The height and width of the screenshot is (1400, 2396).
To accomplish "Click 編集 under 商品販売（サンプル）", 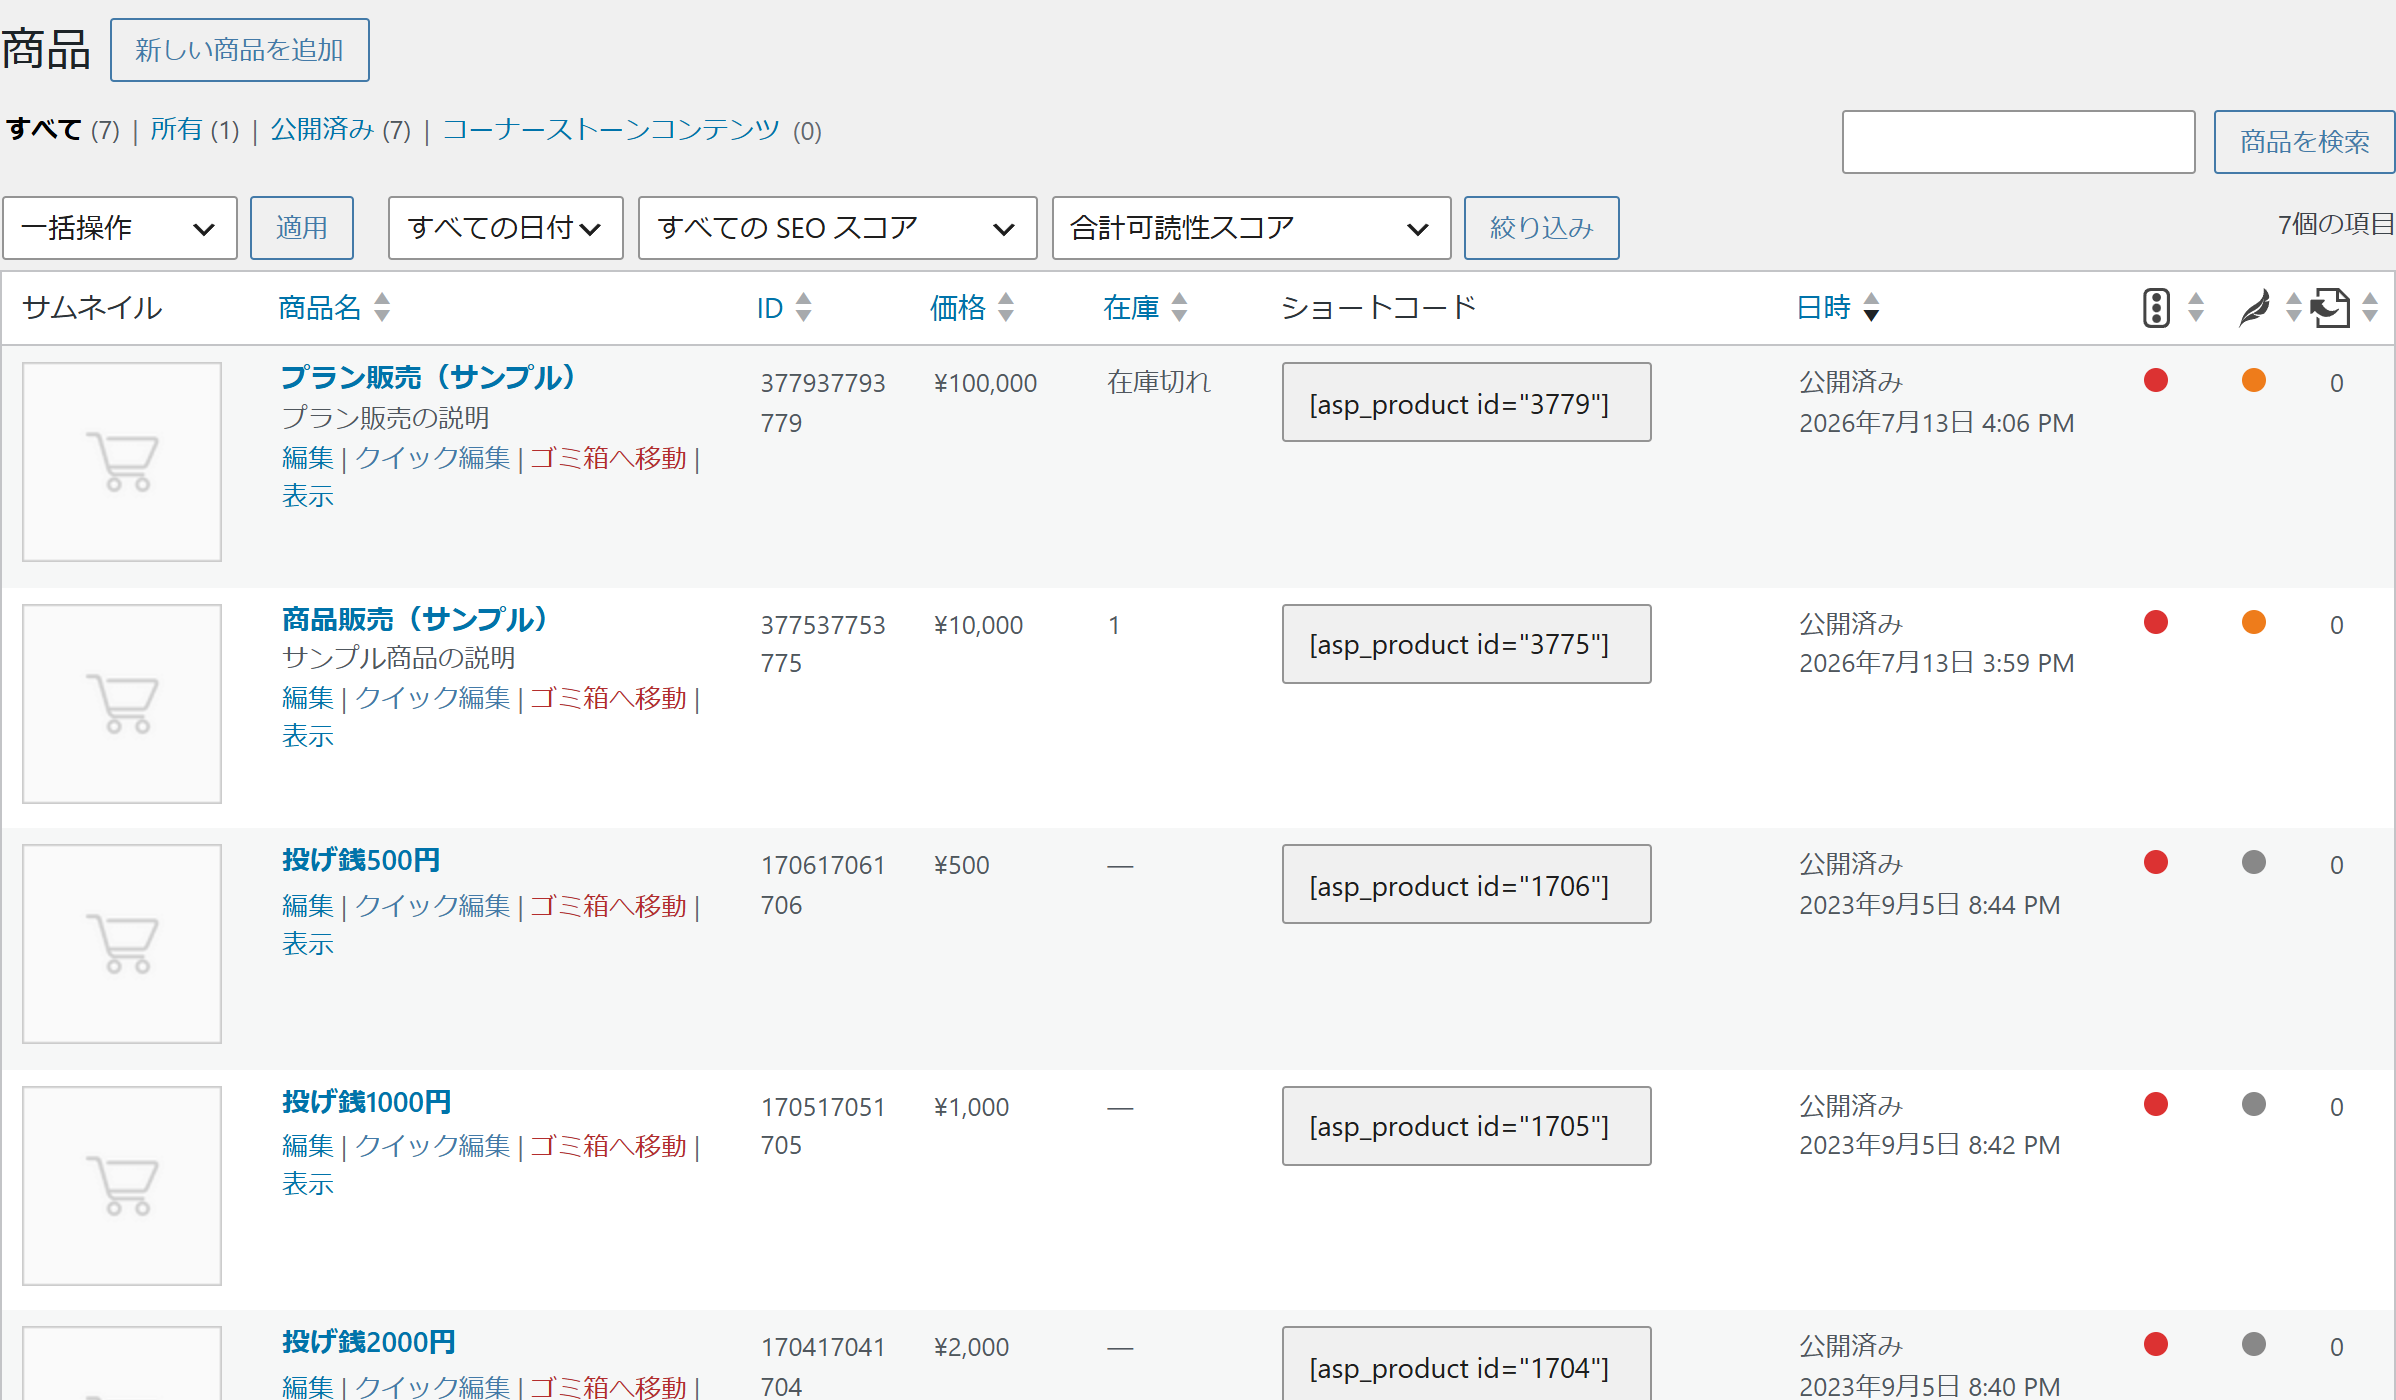I will pyautogui.click(x=308, y=698).
